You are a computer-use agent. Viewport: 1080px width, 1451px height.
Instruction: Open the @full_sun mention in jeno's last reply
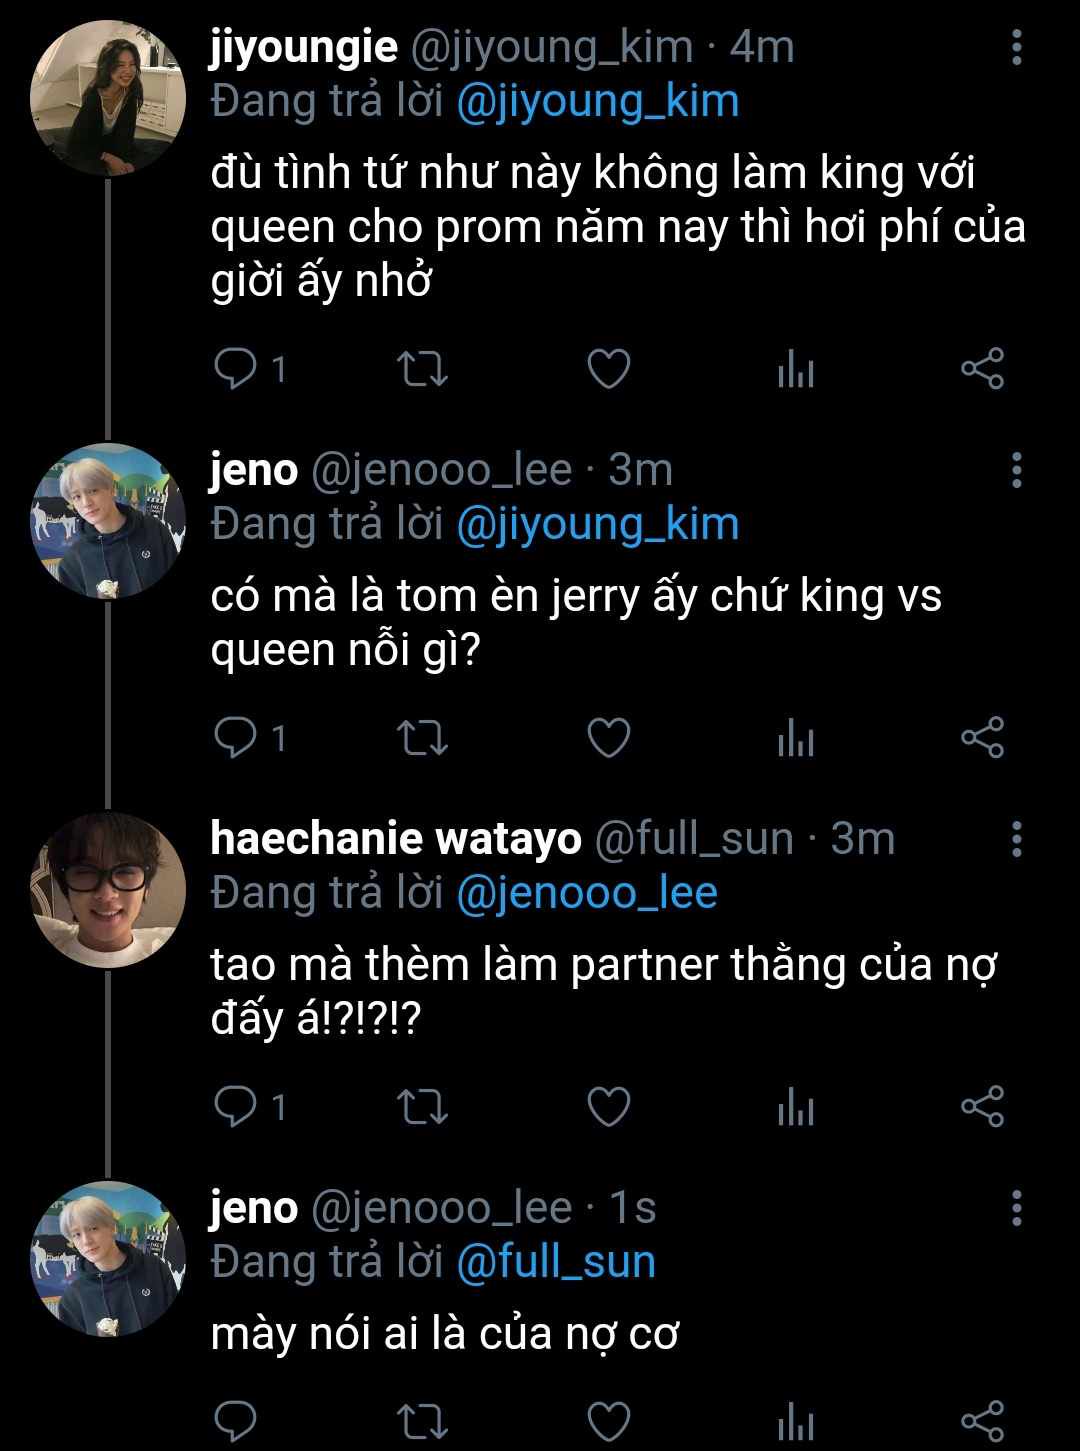pyautogui.click(x=556, y=1262)
